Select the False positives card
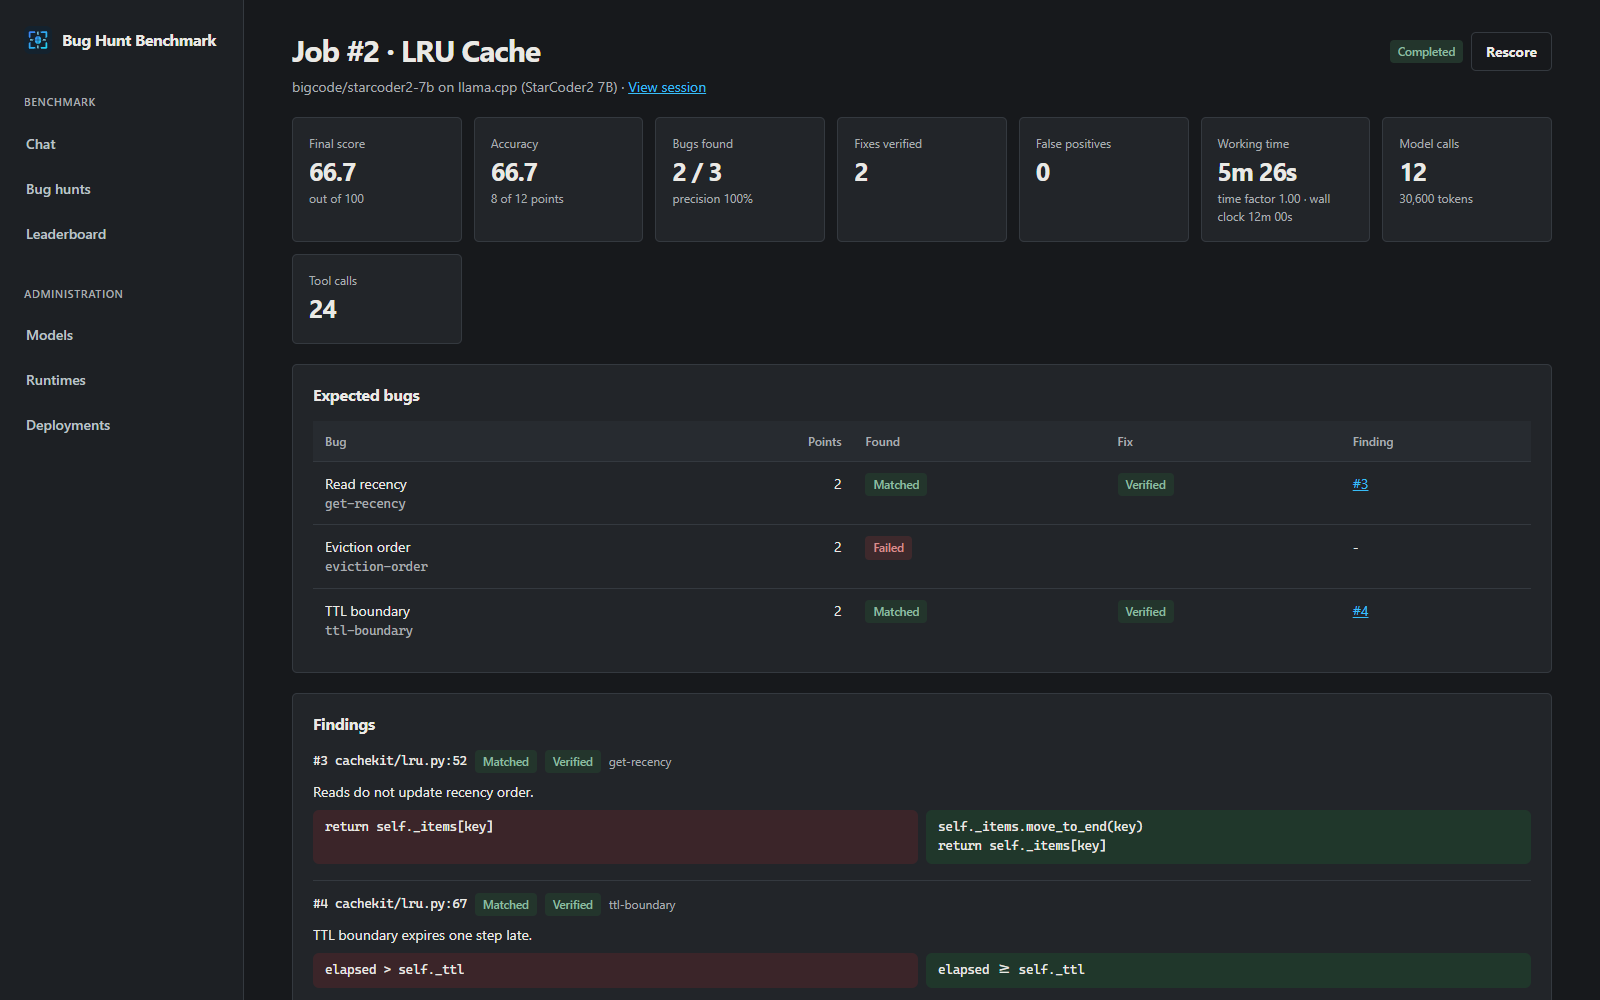Screen dimensions: 1600x1000 [1104, 179]
